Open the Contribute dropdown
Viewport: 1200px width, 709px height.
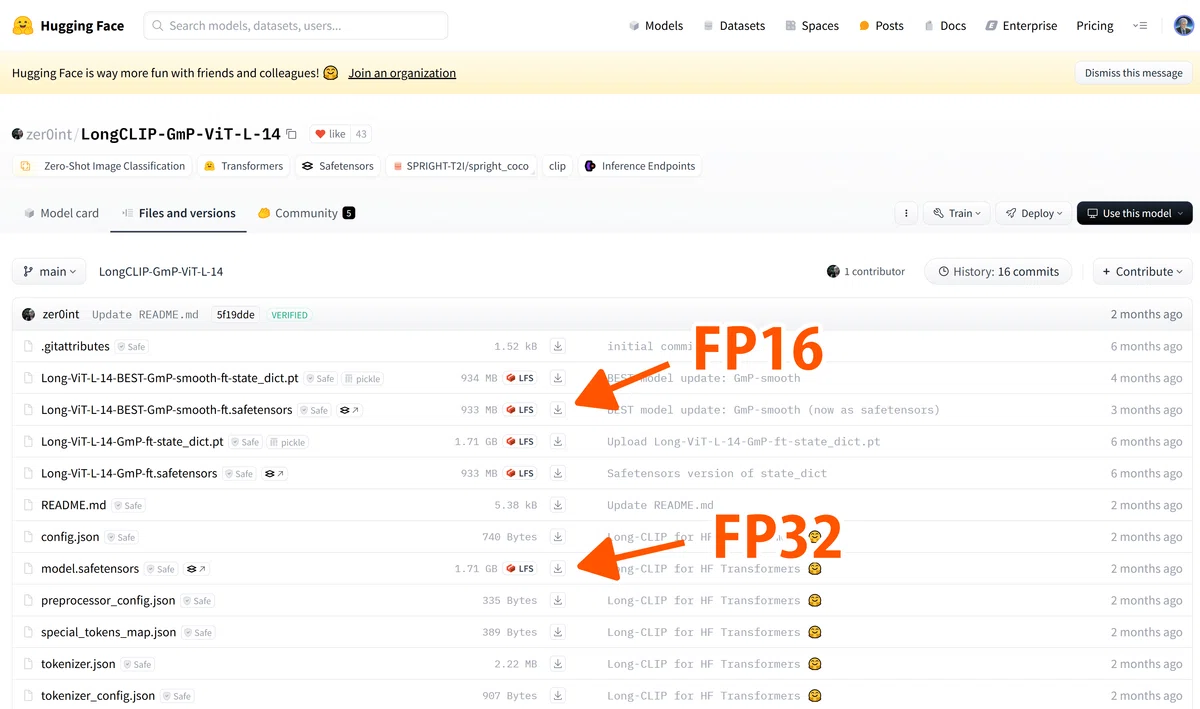pos(1142,271)
